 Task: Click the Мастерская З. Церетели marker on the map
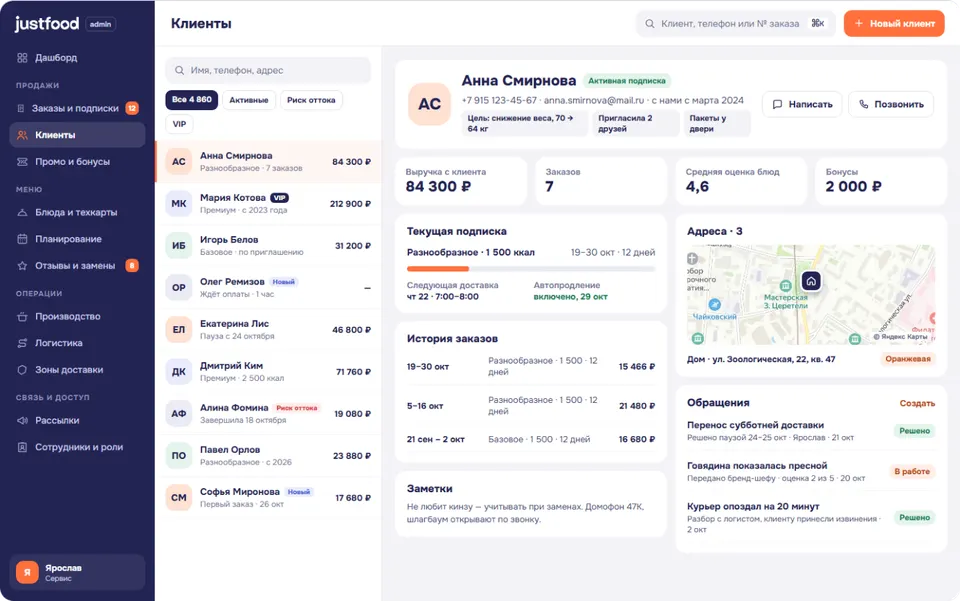(786, 286)
